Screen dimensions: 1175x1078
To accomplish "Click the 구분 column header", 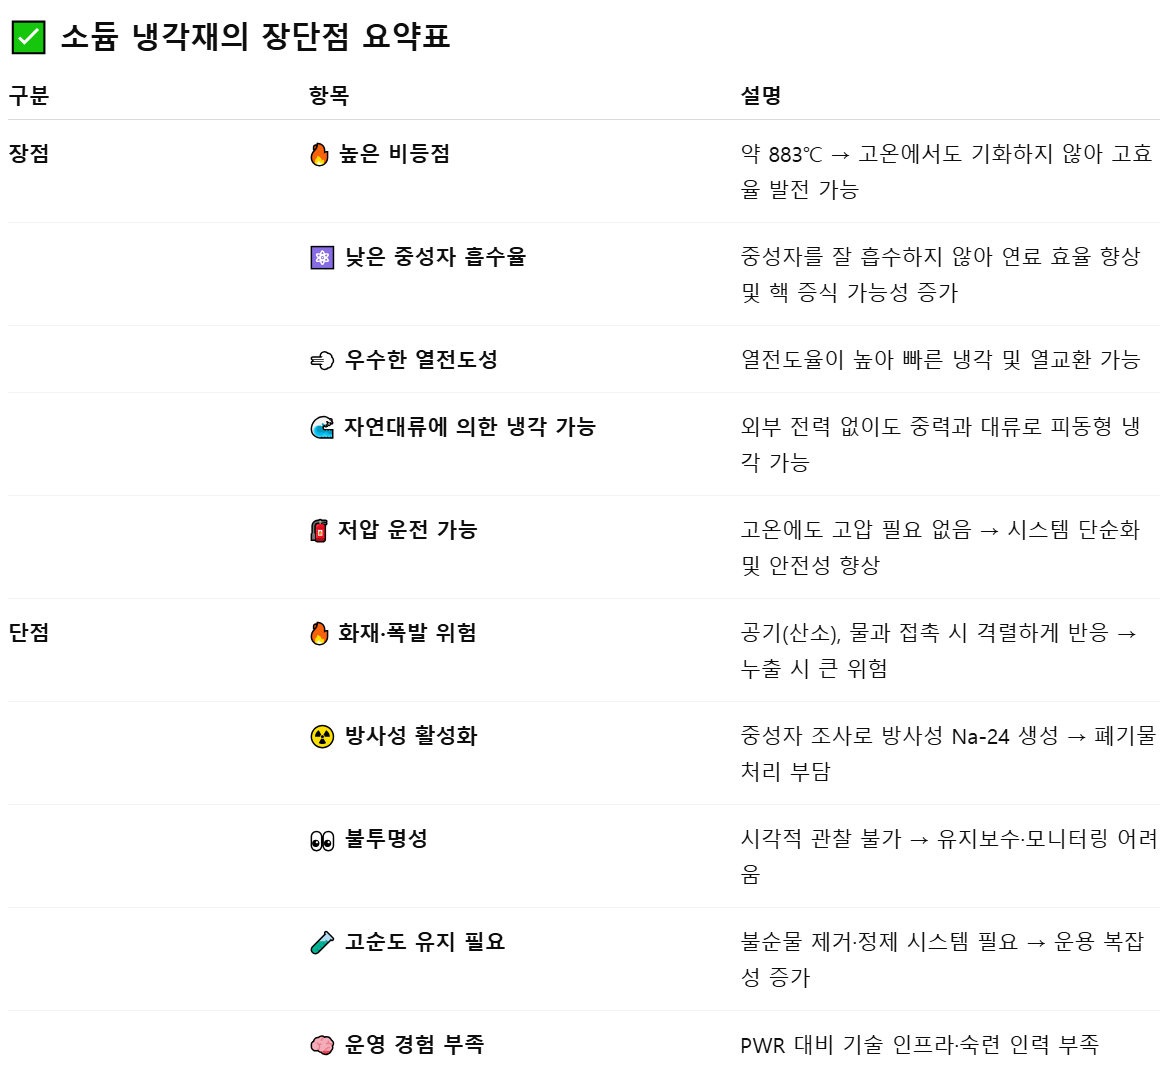I will (x=28, y=96).
